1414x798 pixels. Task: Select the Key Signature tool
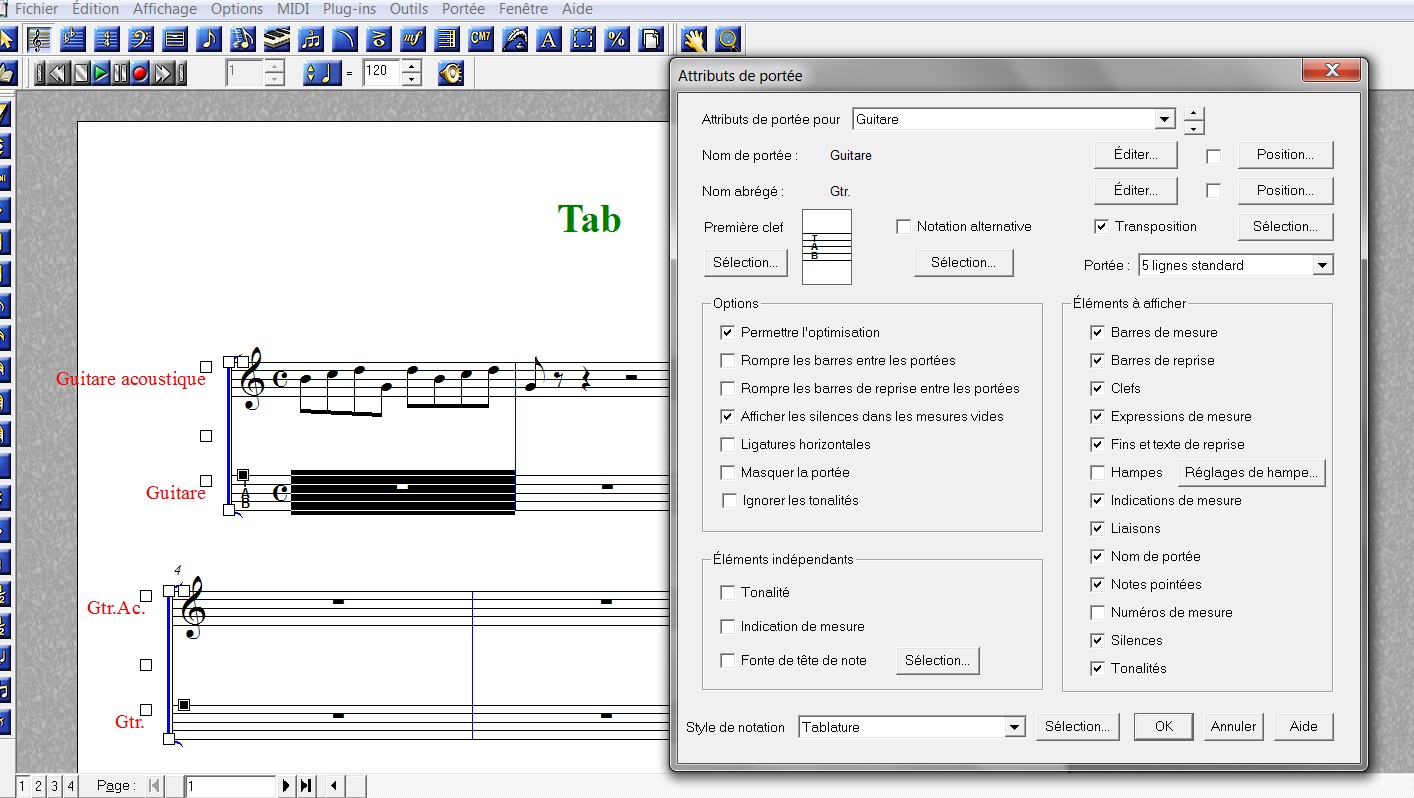point(73,40)
